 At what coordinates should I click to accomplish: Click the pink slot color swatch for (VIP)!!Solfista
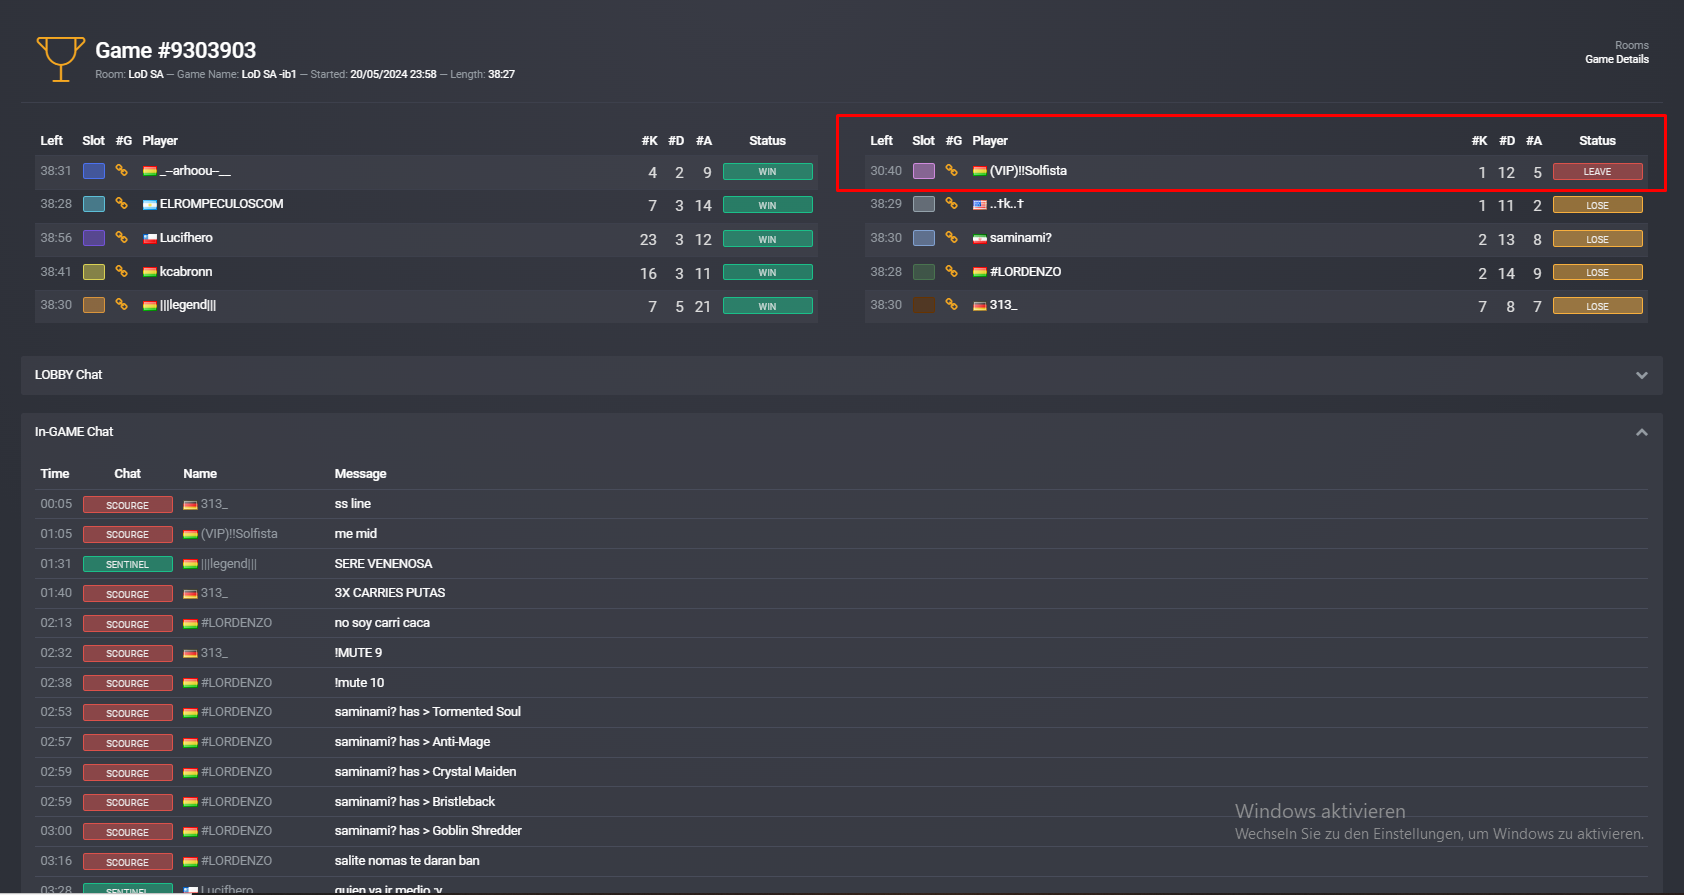pyautogui.click(x=924, y=171)
